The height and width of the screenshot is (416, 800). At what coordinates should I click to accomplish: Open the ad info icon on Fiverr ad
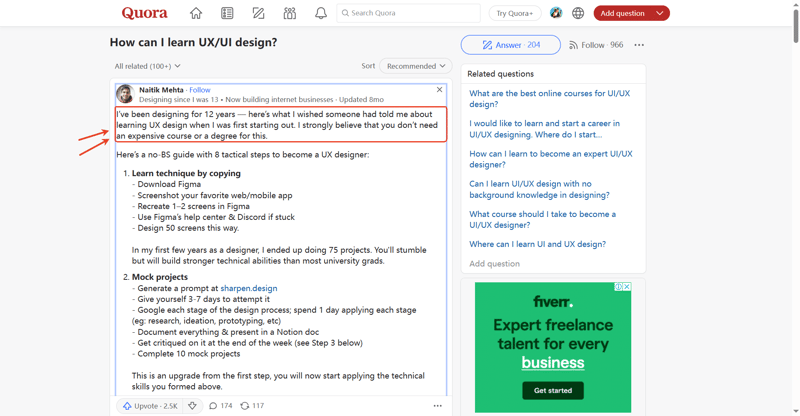[x=618, y=286]
